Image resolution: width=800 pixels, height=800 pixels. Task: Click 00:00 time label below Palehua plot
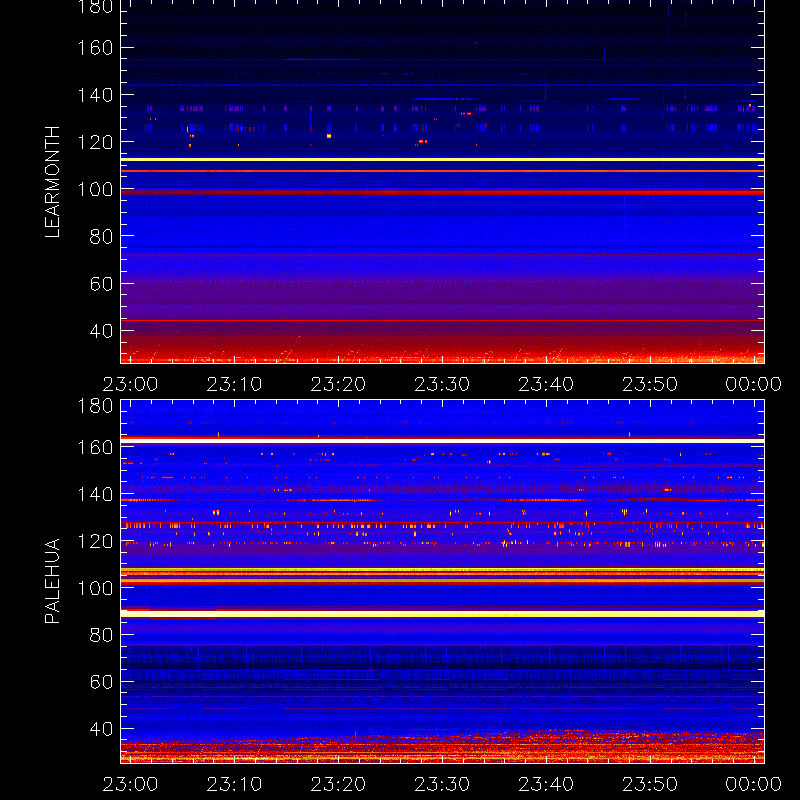tap(754, 784)
